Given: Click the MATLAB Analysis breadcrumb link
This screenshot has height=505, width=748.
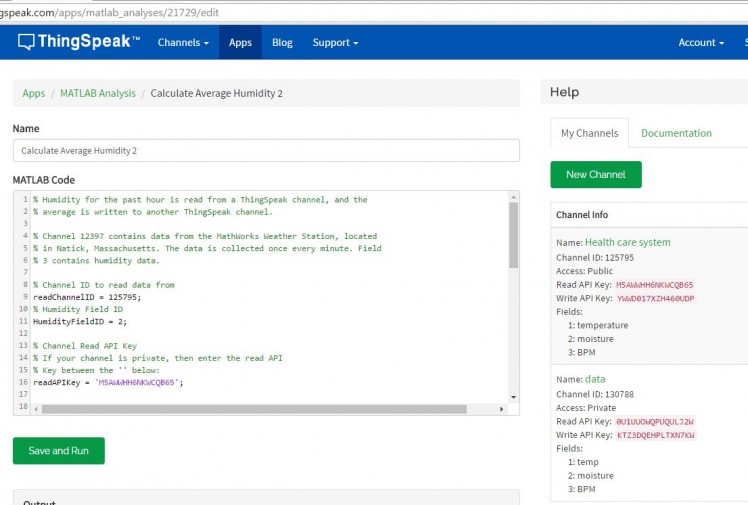Looking at the screenshot, I should (x=97, y=93).
